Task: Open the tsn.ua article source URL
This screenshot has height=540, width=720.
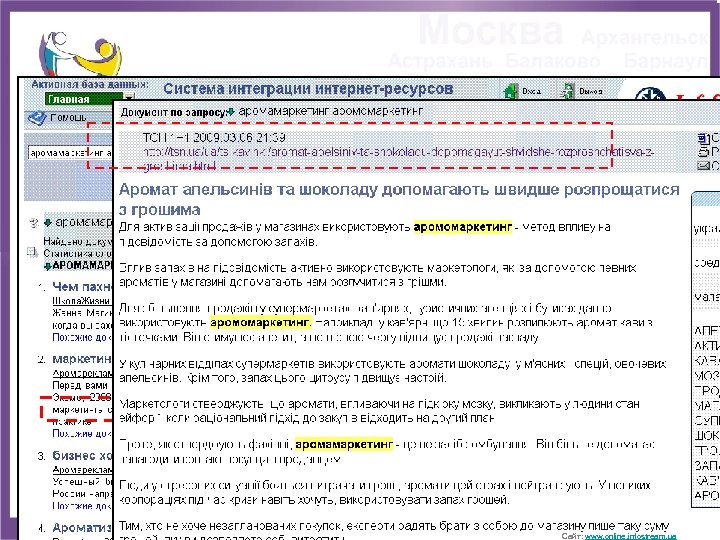Action: click(399, 158)
